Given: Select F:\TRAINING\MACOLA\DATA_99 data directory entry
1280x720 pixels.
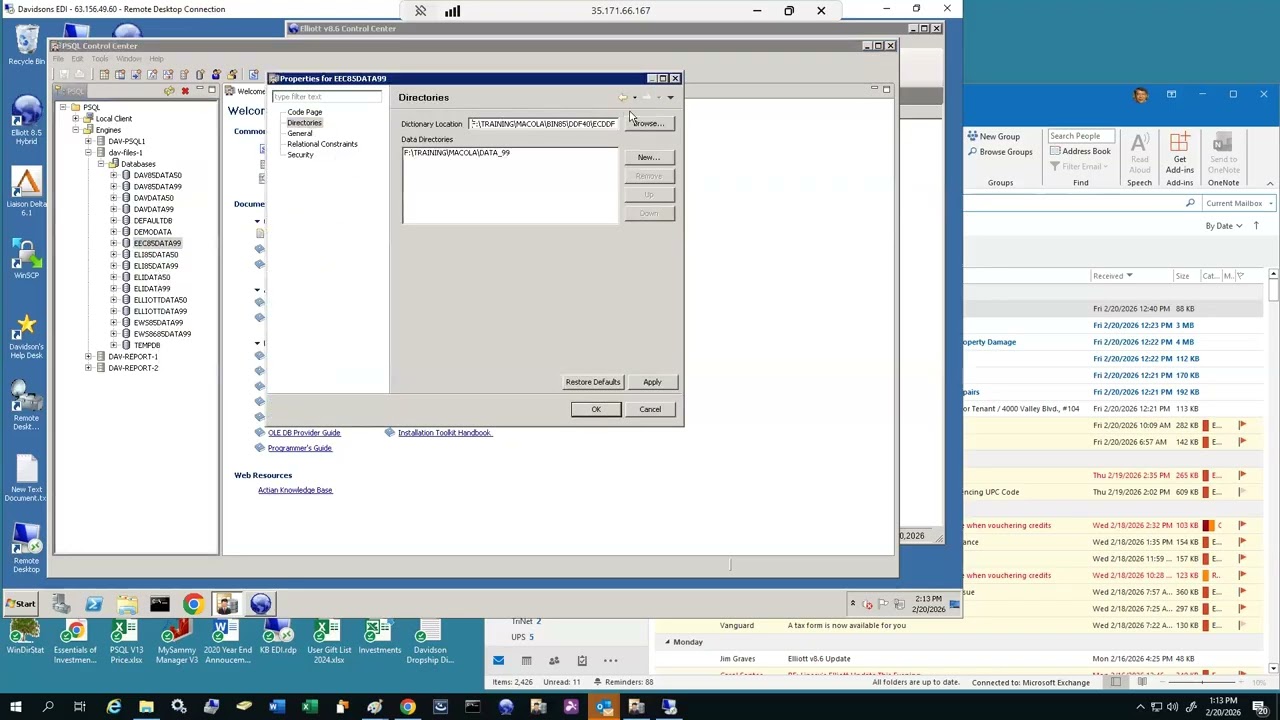Looking at the screenshot, I should point(457,153).
